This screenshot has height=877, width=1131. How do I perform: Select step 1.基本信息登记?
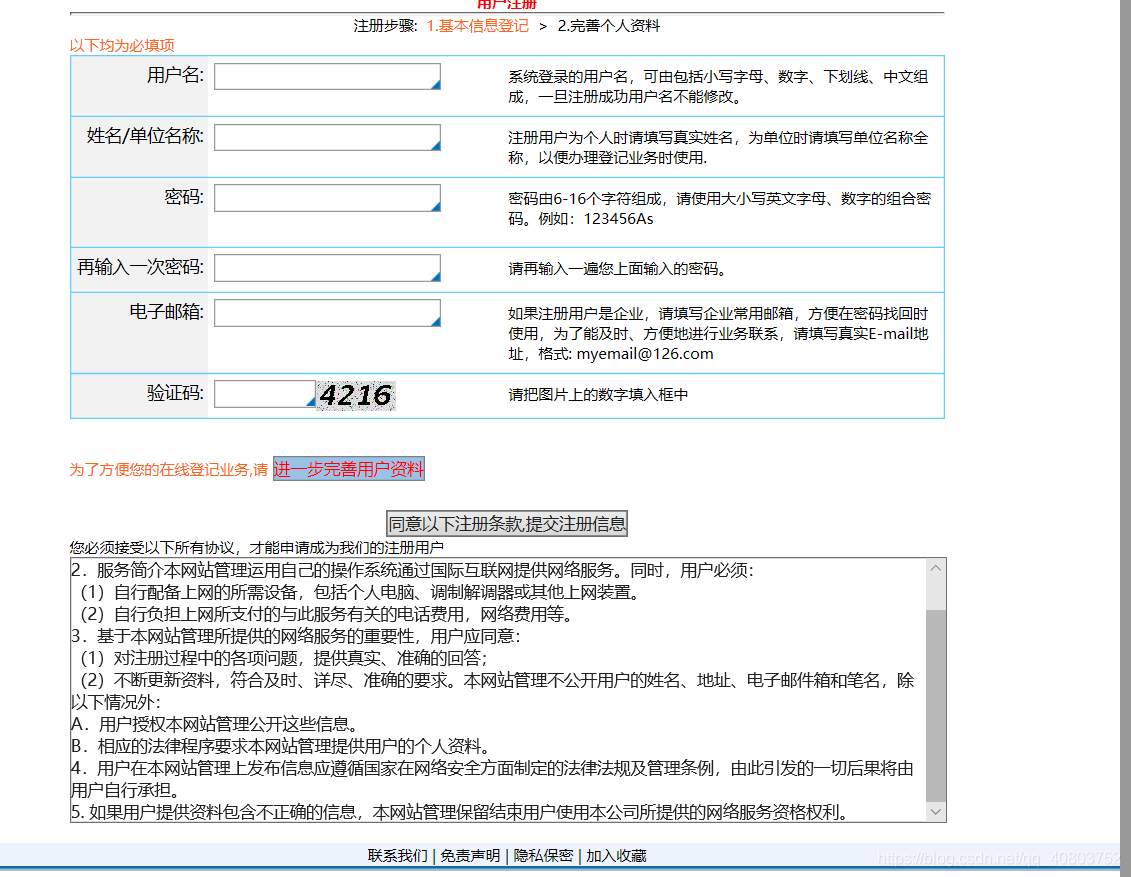click(478, 26)
